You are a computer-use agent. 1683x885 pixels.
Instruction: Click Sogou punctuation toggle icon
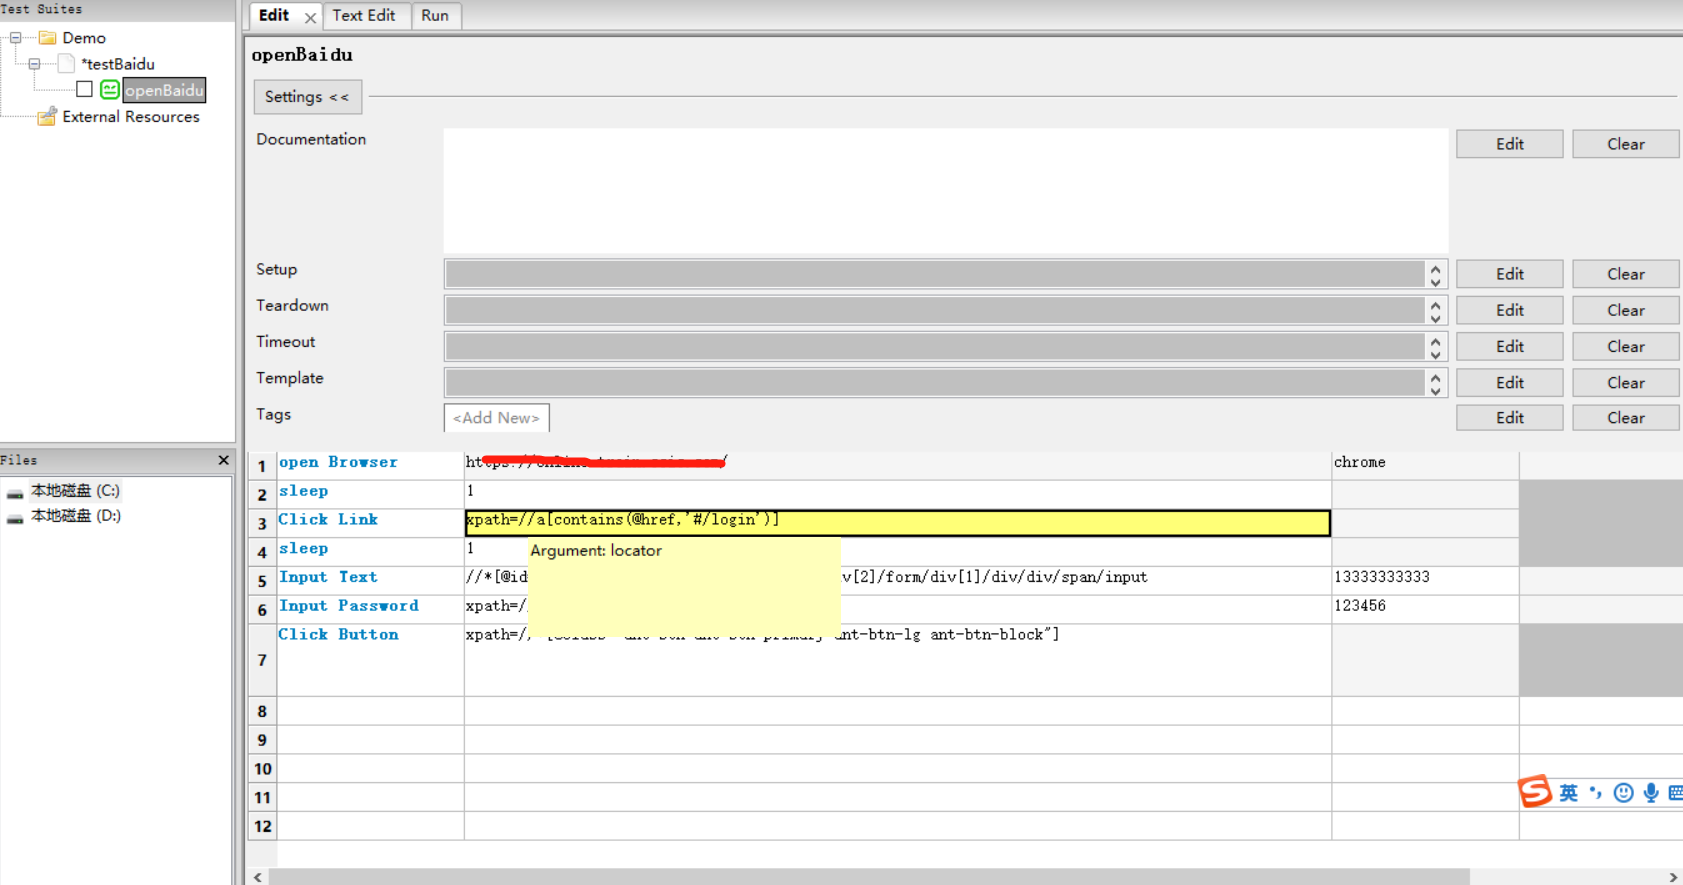(1596, 793)
